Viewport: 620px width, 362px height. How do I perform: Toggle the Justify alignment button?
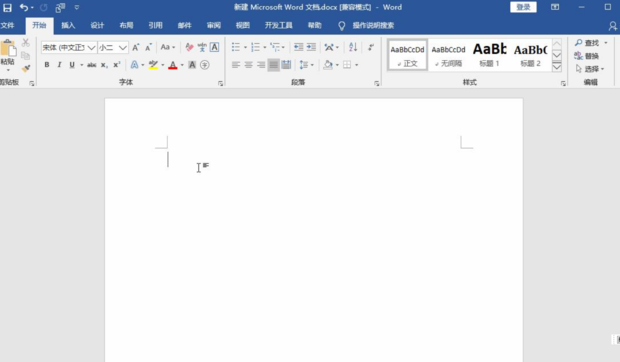pos(273,65)
